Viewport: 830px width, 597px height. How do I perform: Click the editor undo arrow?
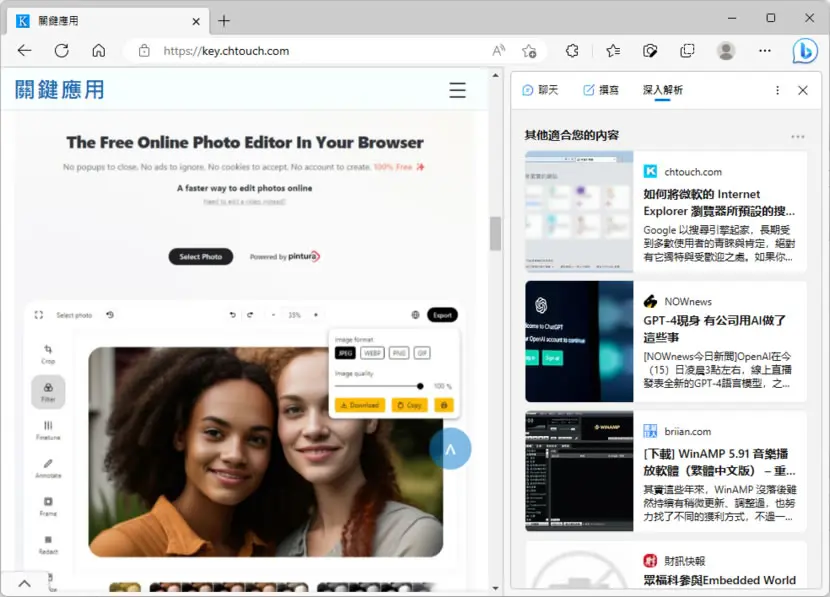click(x=232, y=315)
